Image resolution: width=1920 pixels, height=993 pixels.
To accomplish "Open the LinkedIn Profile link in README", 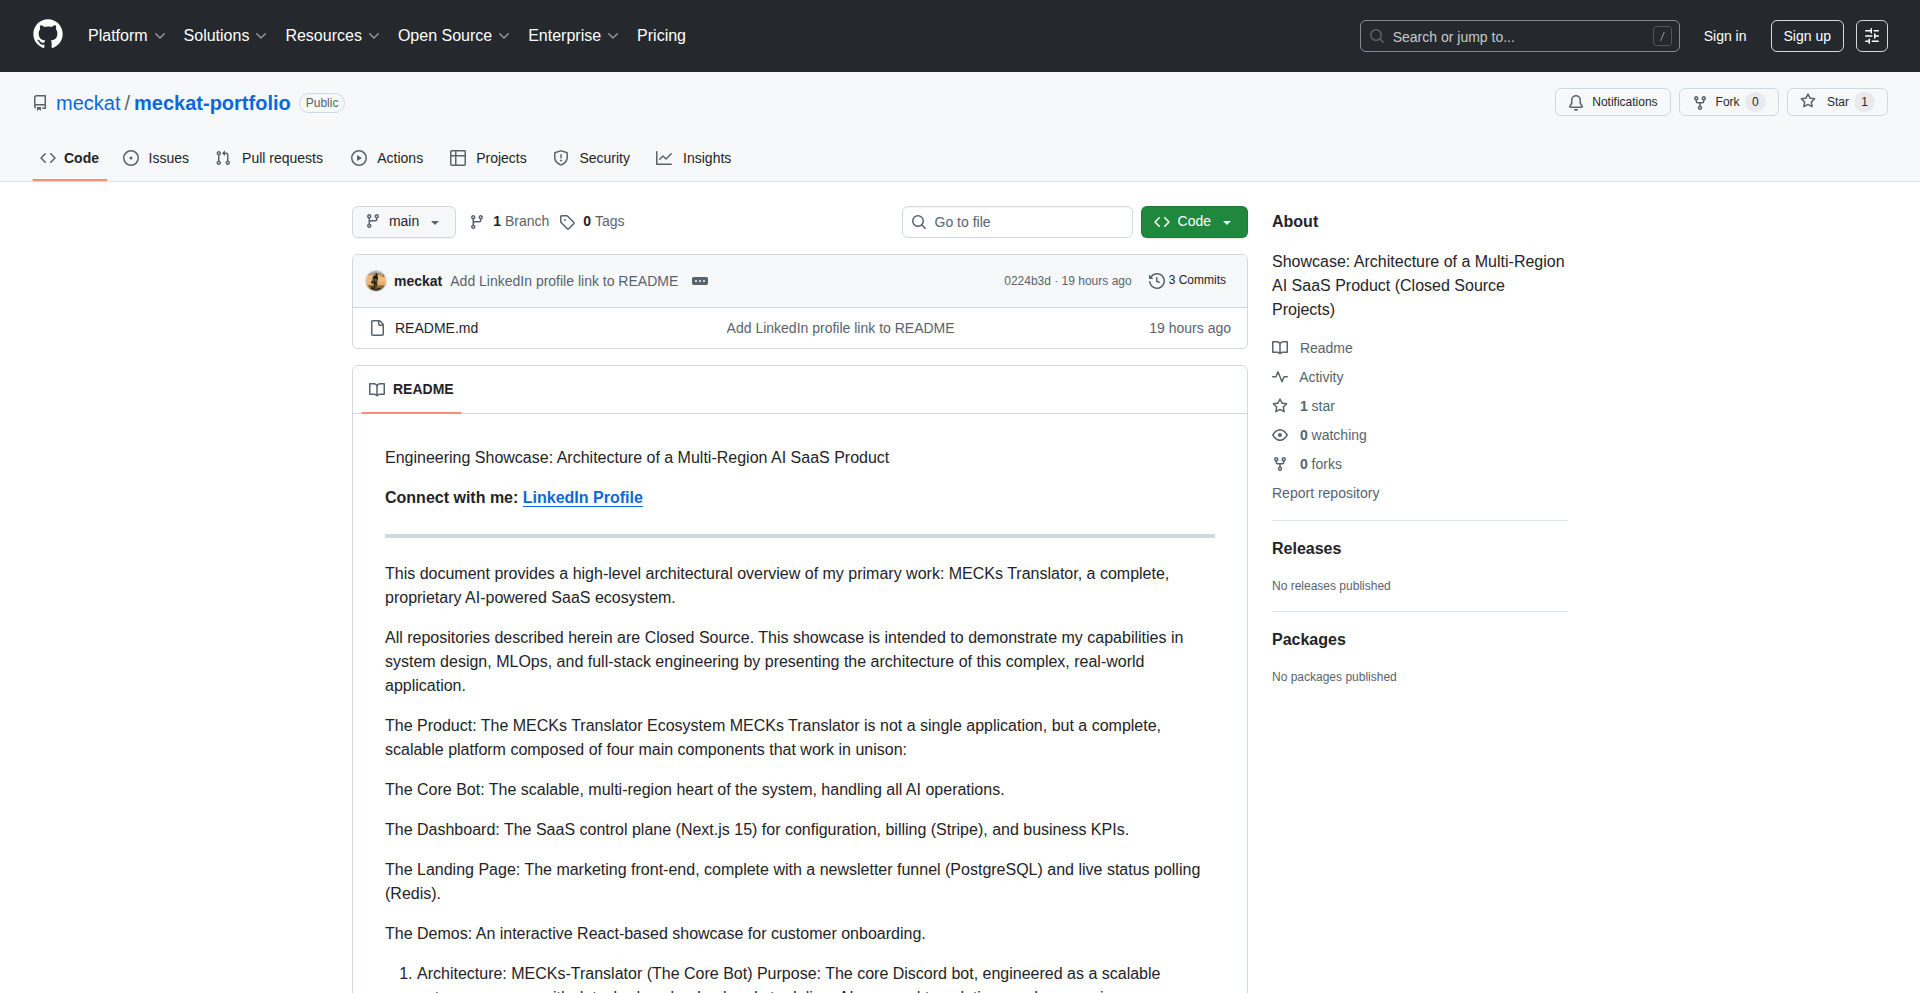I will tap(582, 497).
